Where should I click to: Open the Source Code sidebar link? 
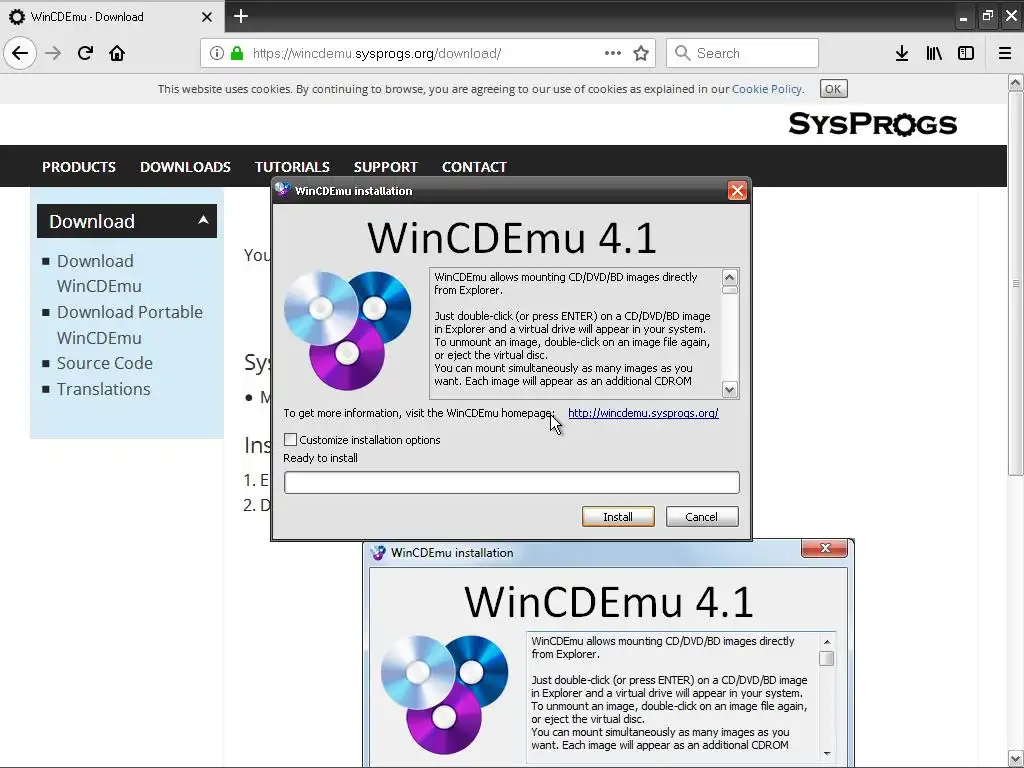[x=104, y=363]
